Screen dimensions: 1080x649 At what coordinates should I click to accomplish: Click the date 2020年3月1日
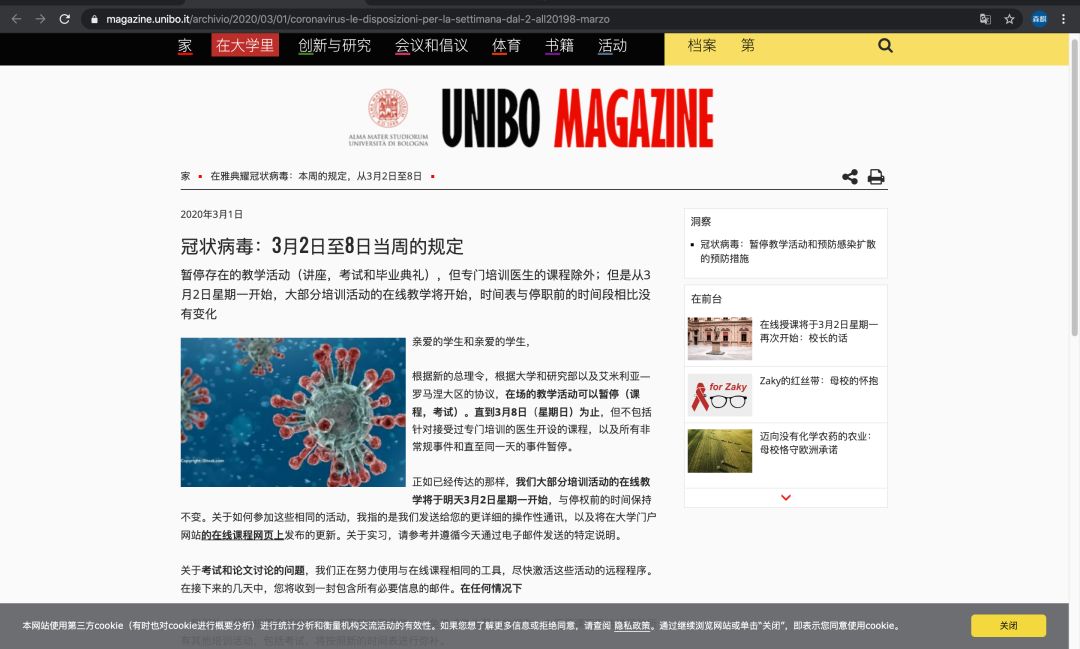211,214
